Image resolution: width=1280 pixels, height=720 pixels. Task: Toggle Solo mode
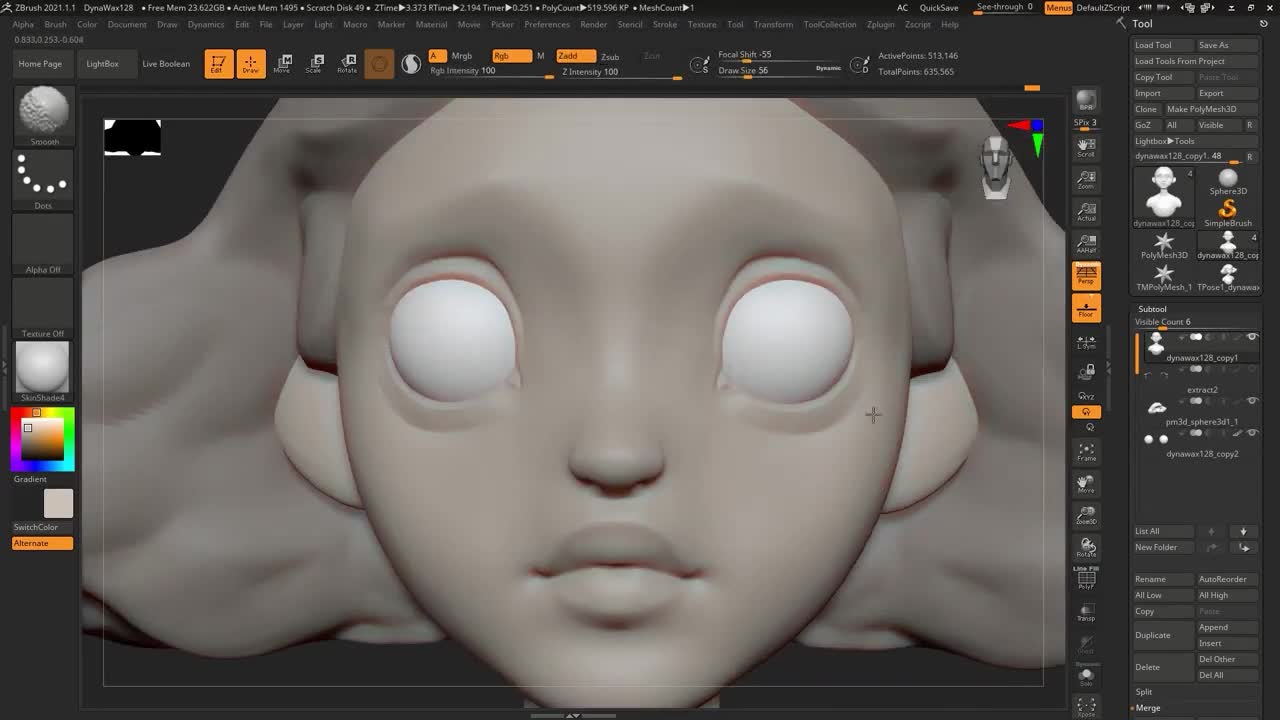click(x=1086, y=676)
